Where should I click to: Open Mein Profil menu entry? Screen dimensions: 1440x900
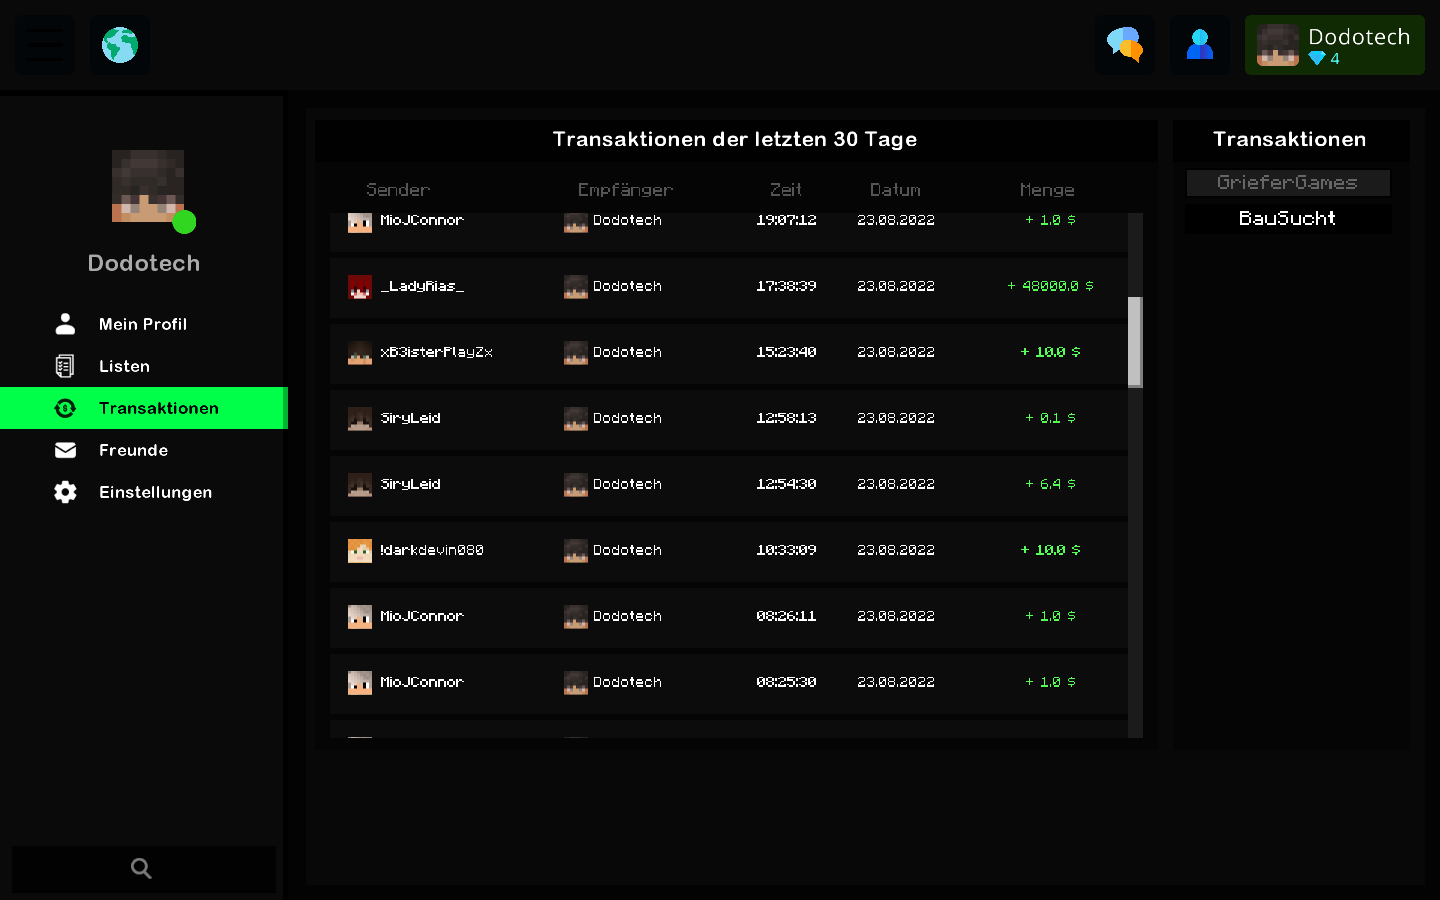[144, 324]
